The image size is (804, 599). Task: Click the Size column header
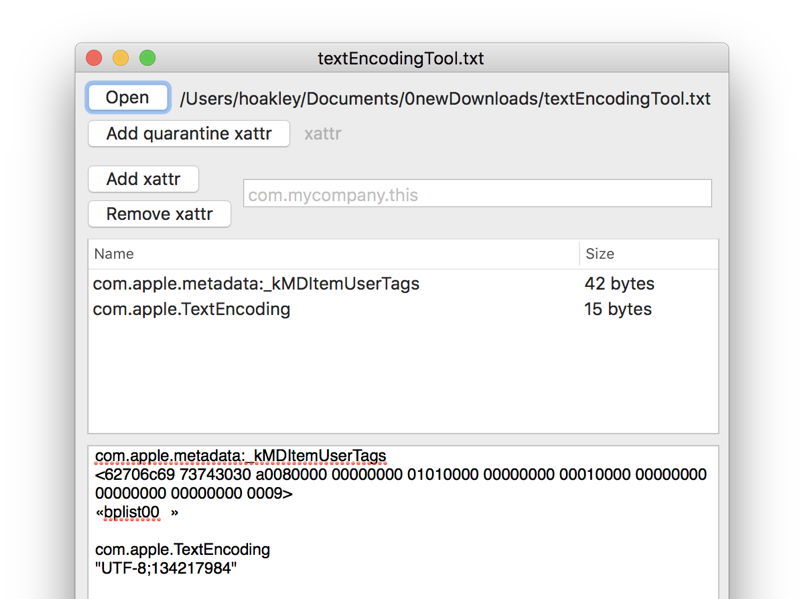point(596,254)
